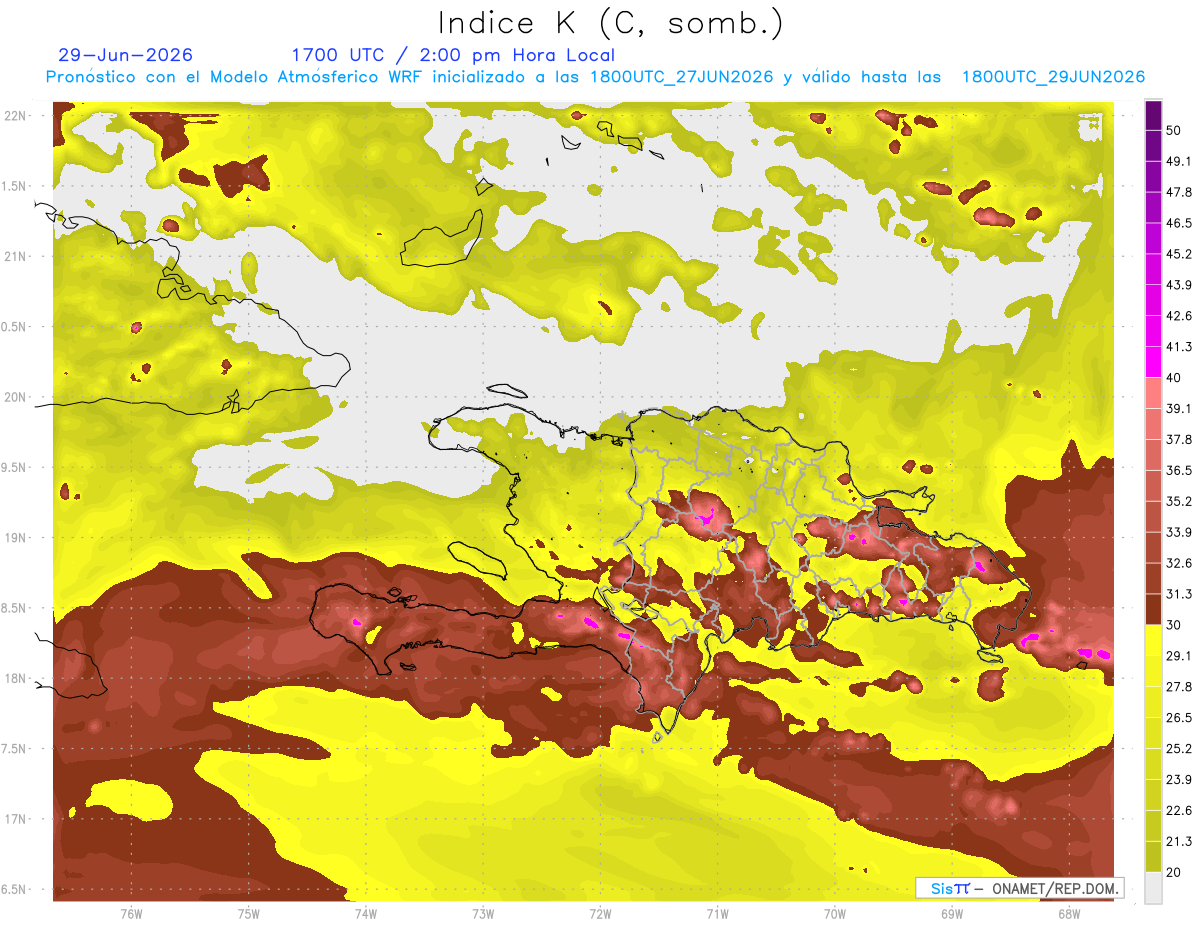Click the "50" colorbar value
The image size is (1200, 927).
click(x=1174, y=130)
